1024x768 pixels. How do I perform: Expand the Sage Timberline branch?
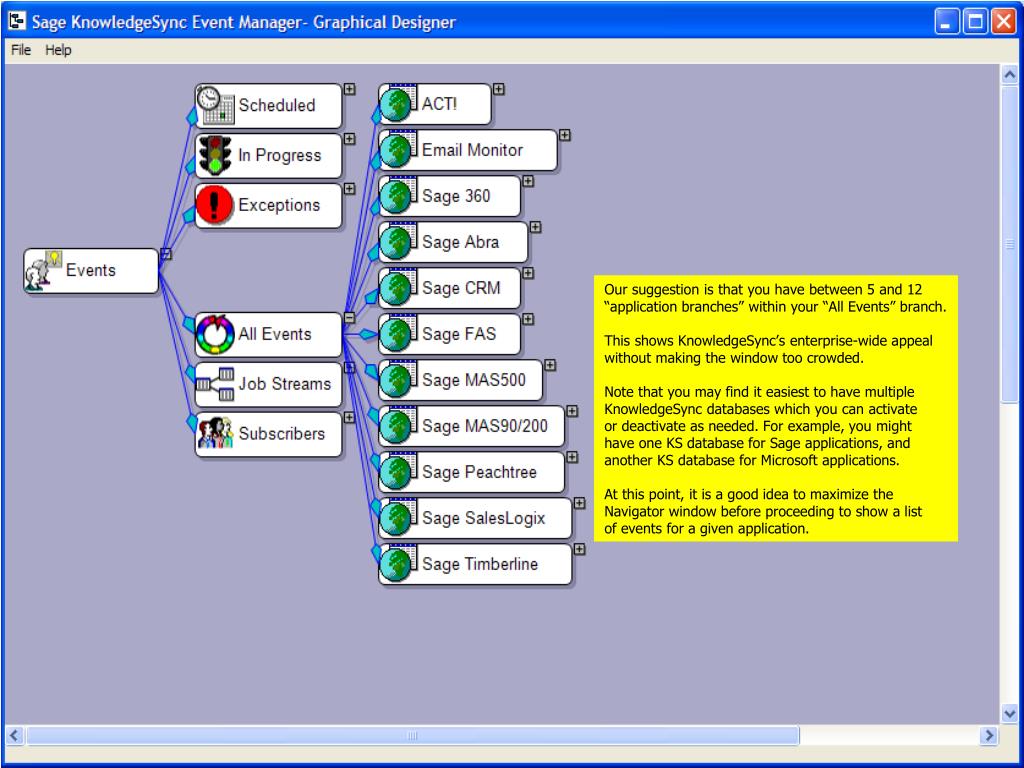click(x=579, y=549)
